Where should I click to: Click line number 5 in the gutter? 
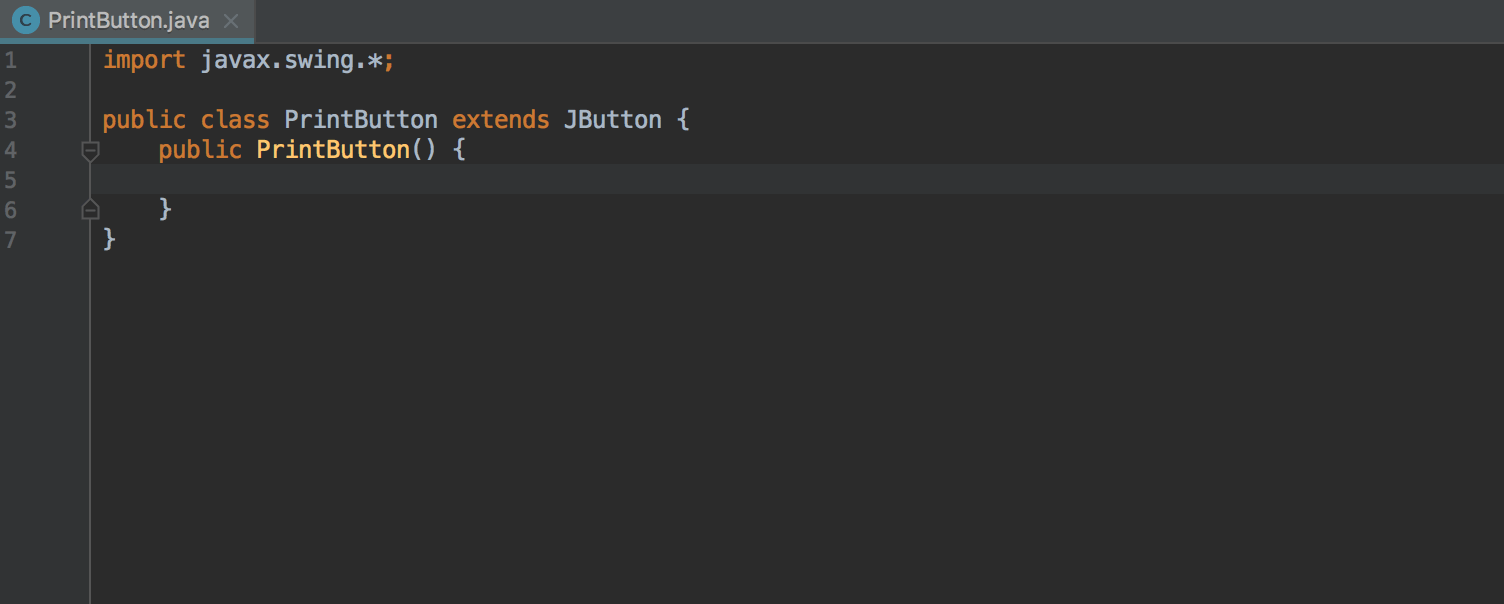click(10, 180)
